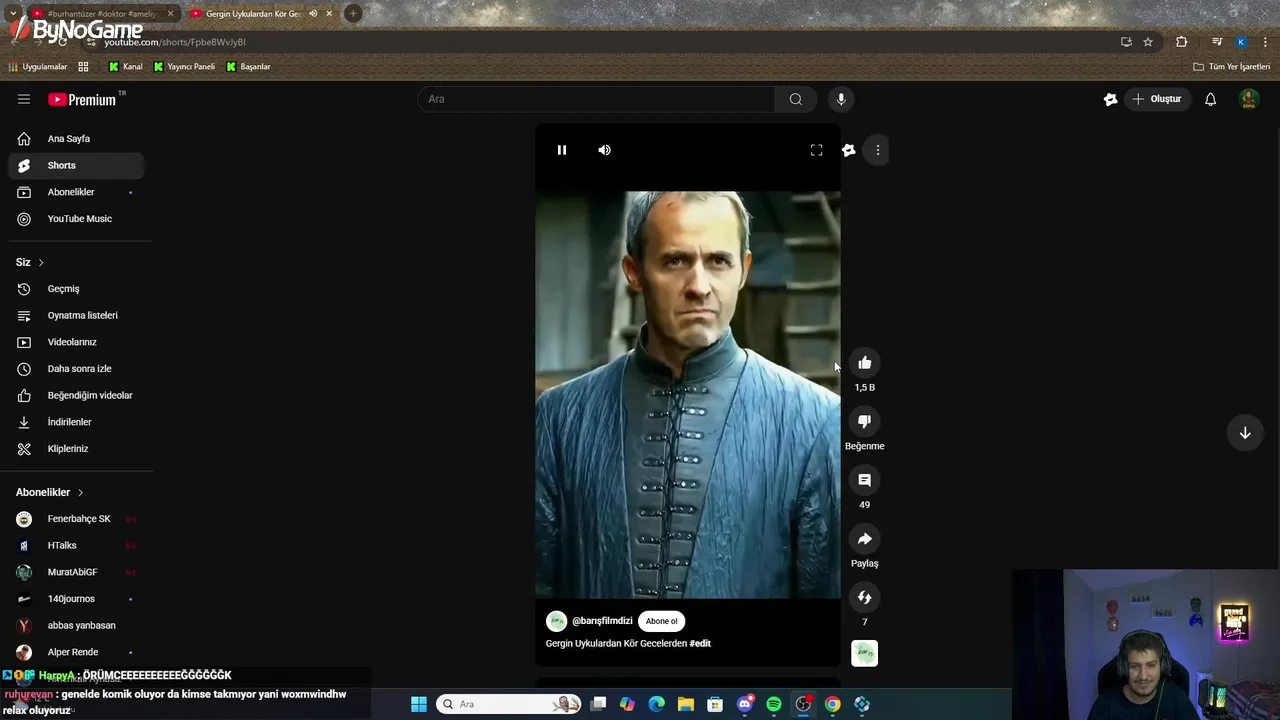This screenshot has height=720, width=1280.
Task: Open MuratAbiGF subscription channel
Action: click(x=76, y=572)
